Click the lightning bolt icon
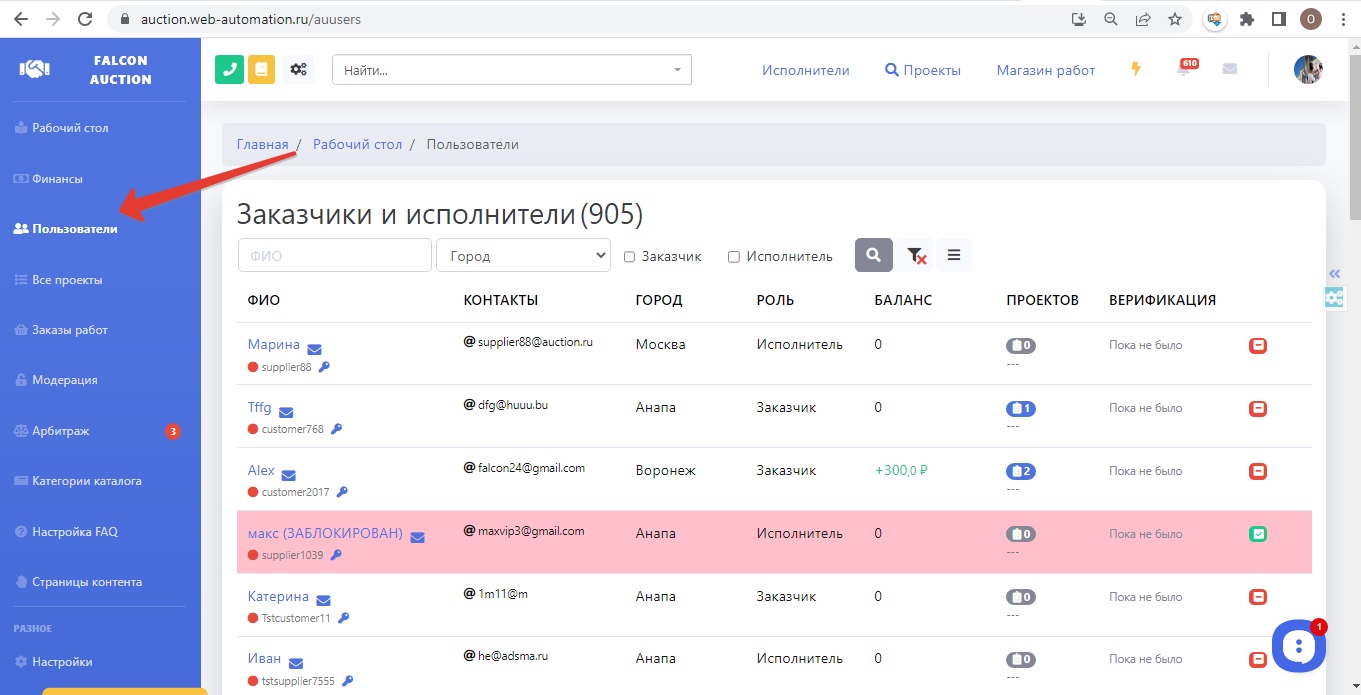This screenshot has height=695, width=1361. [1136, 69]
